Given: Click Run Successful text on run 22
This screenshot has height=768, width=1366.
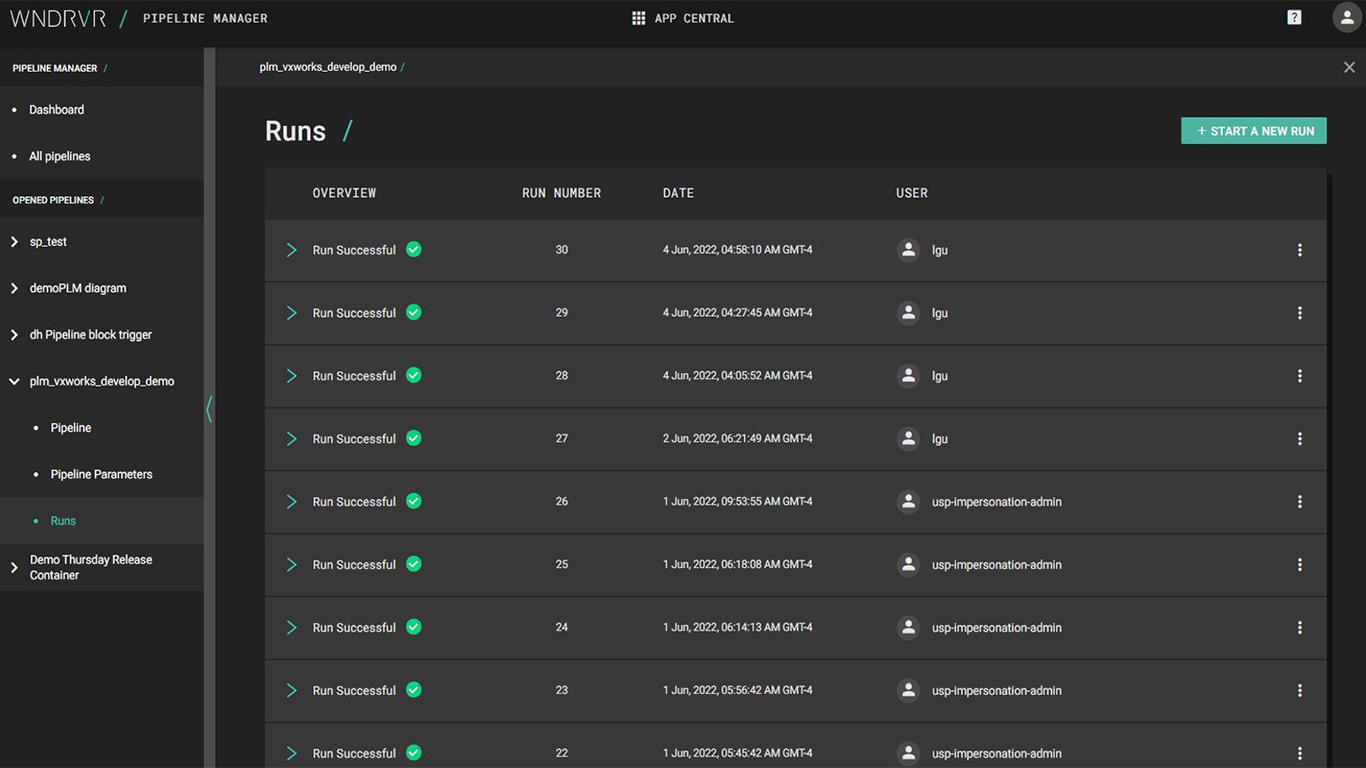Looking at the screenshot, I should (x=354, y=754).
